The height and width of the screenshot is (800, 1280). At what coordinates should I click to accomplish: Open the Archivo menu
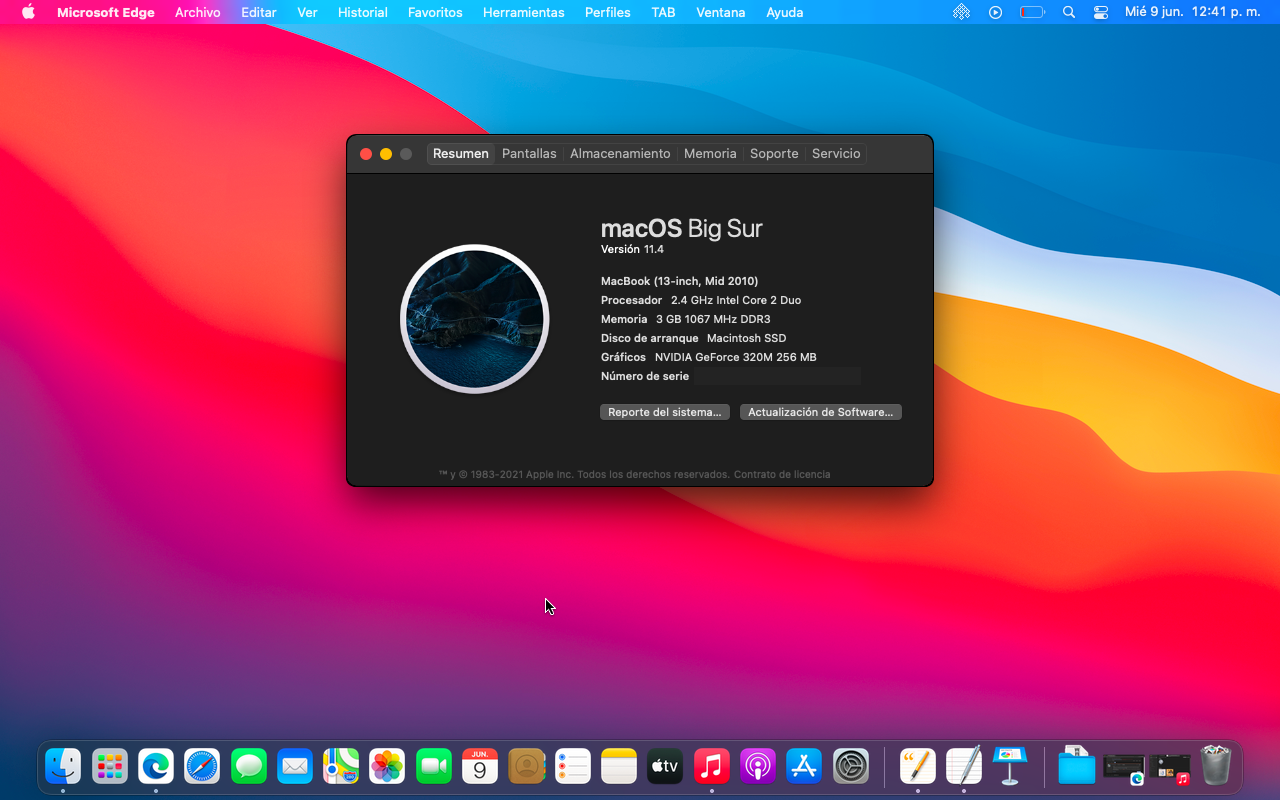[x=198, y=12]
